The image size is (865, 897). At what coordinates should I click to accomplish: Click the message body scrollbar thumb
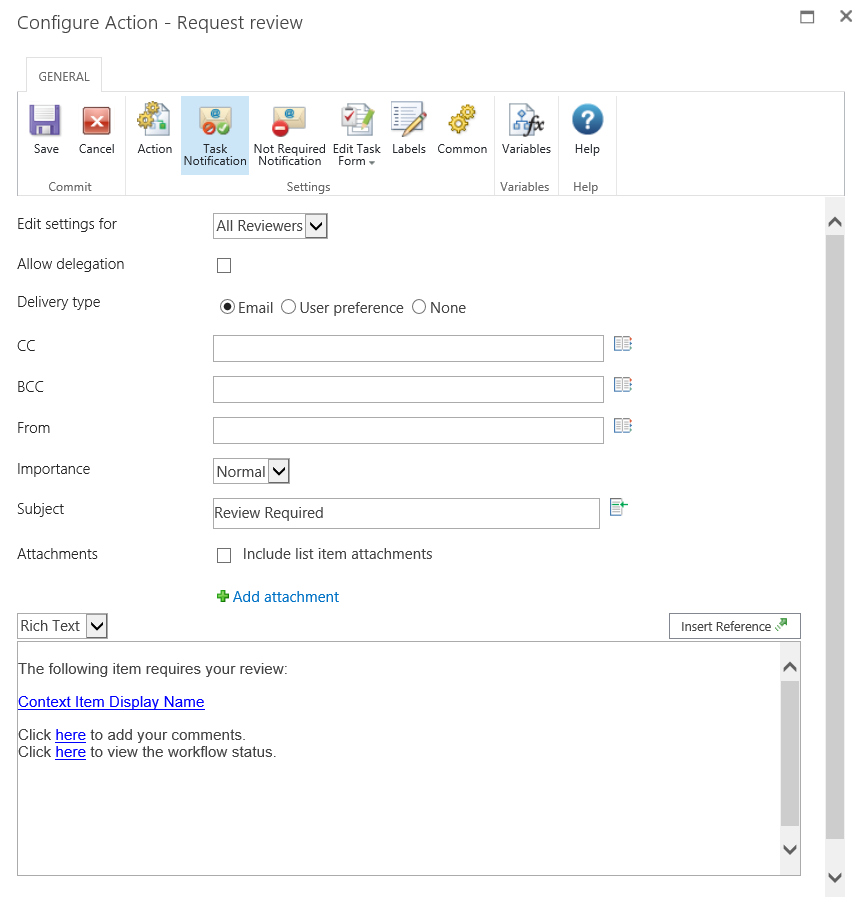790,753
